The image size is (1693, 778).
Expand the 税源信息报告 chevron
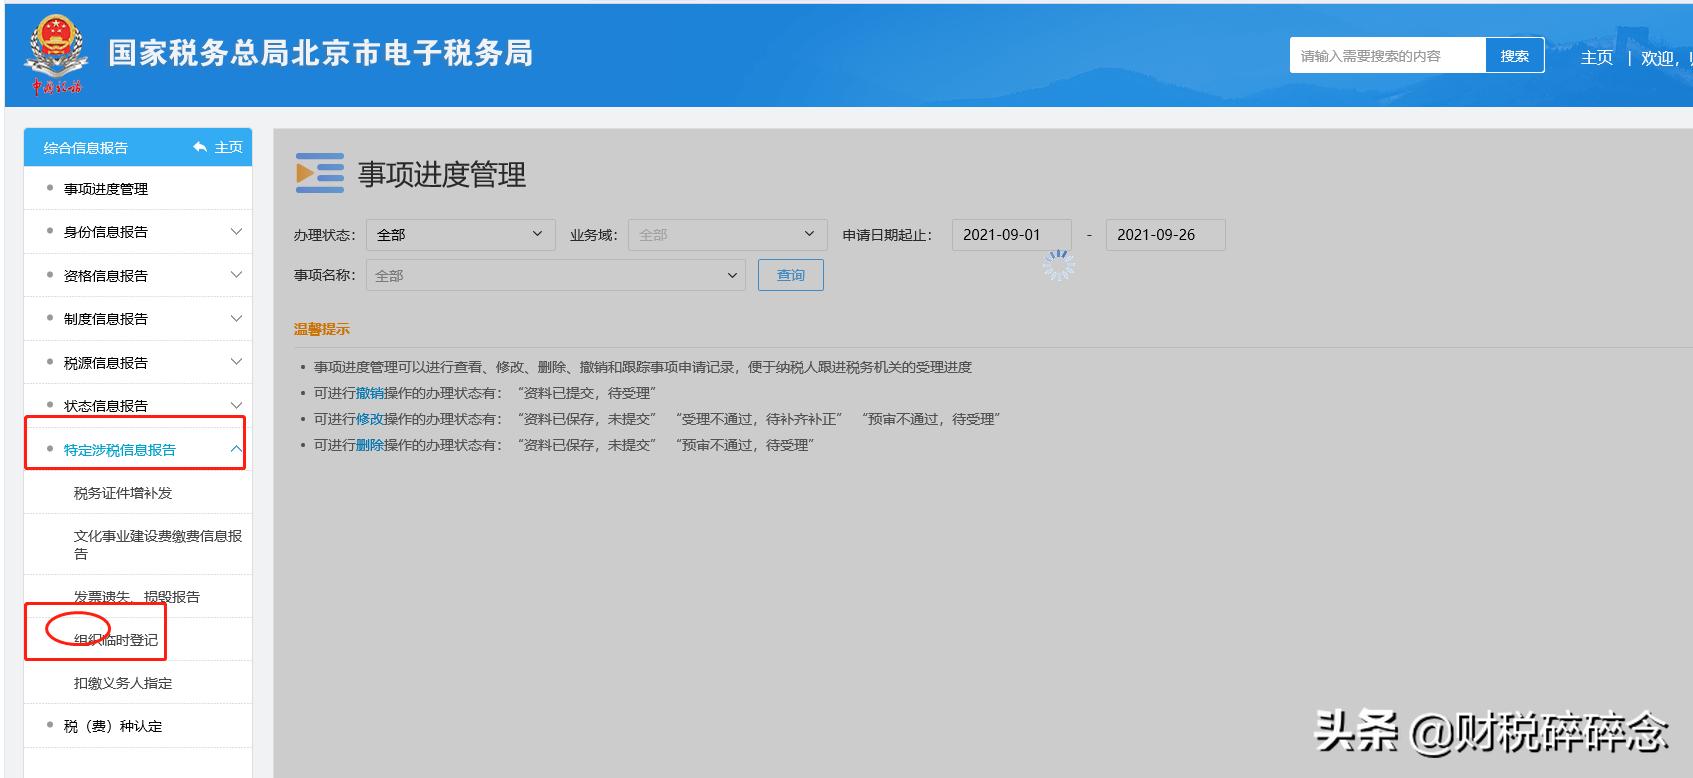[x=236, y=362]
